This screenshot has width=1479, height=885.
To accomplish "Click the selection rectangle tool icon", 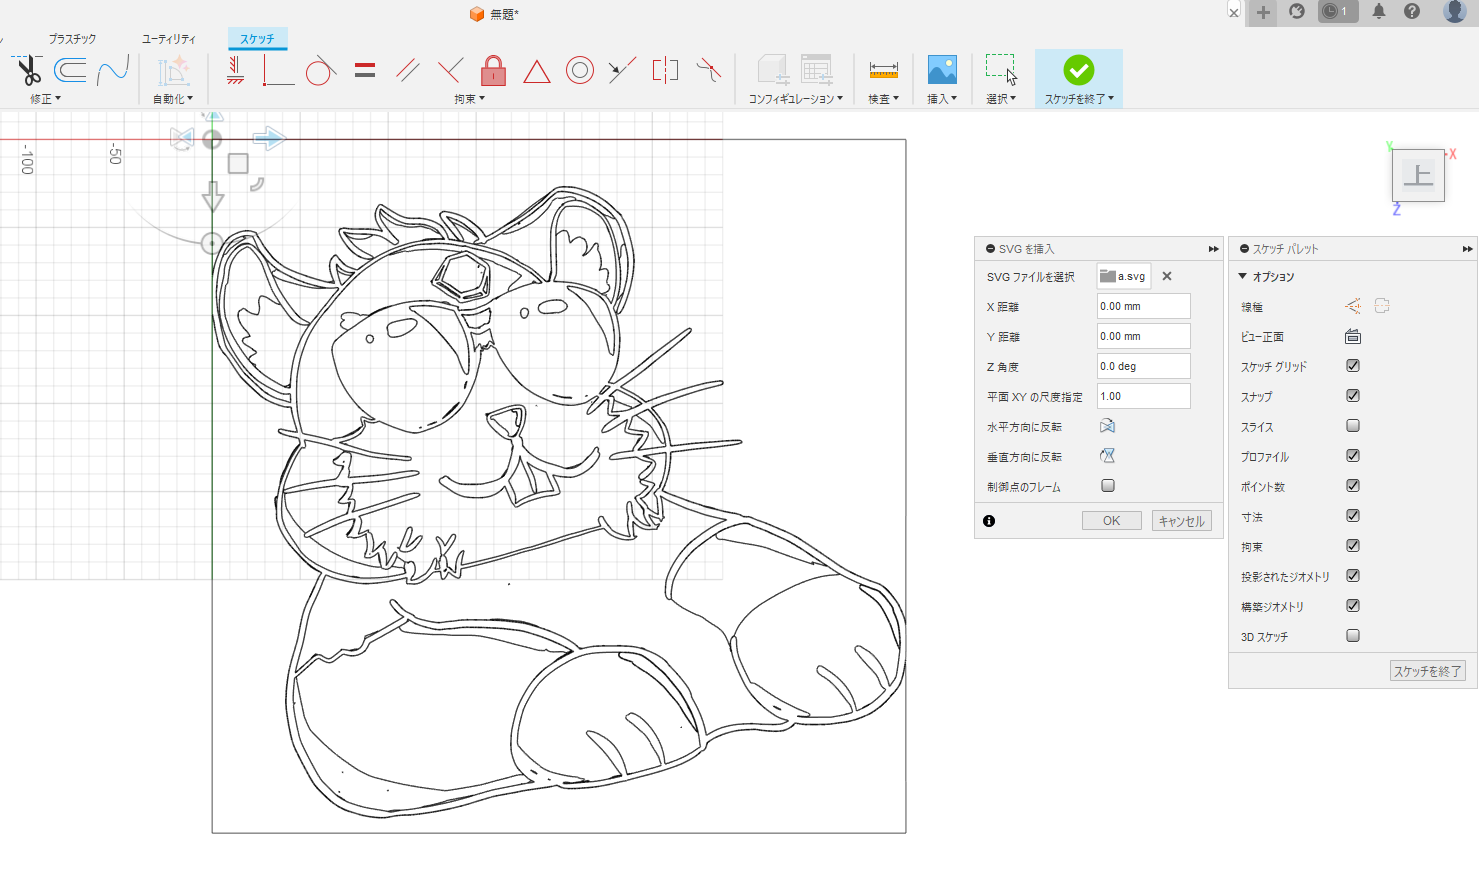I will [1001, 70].
